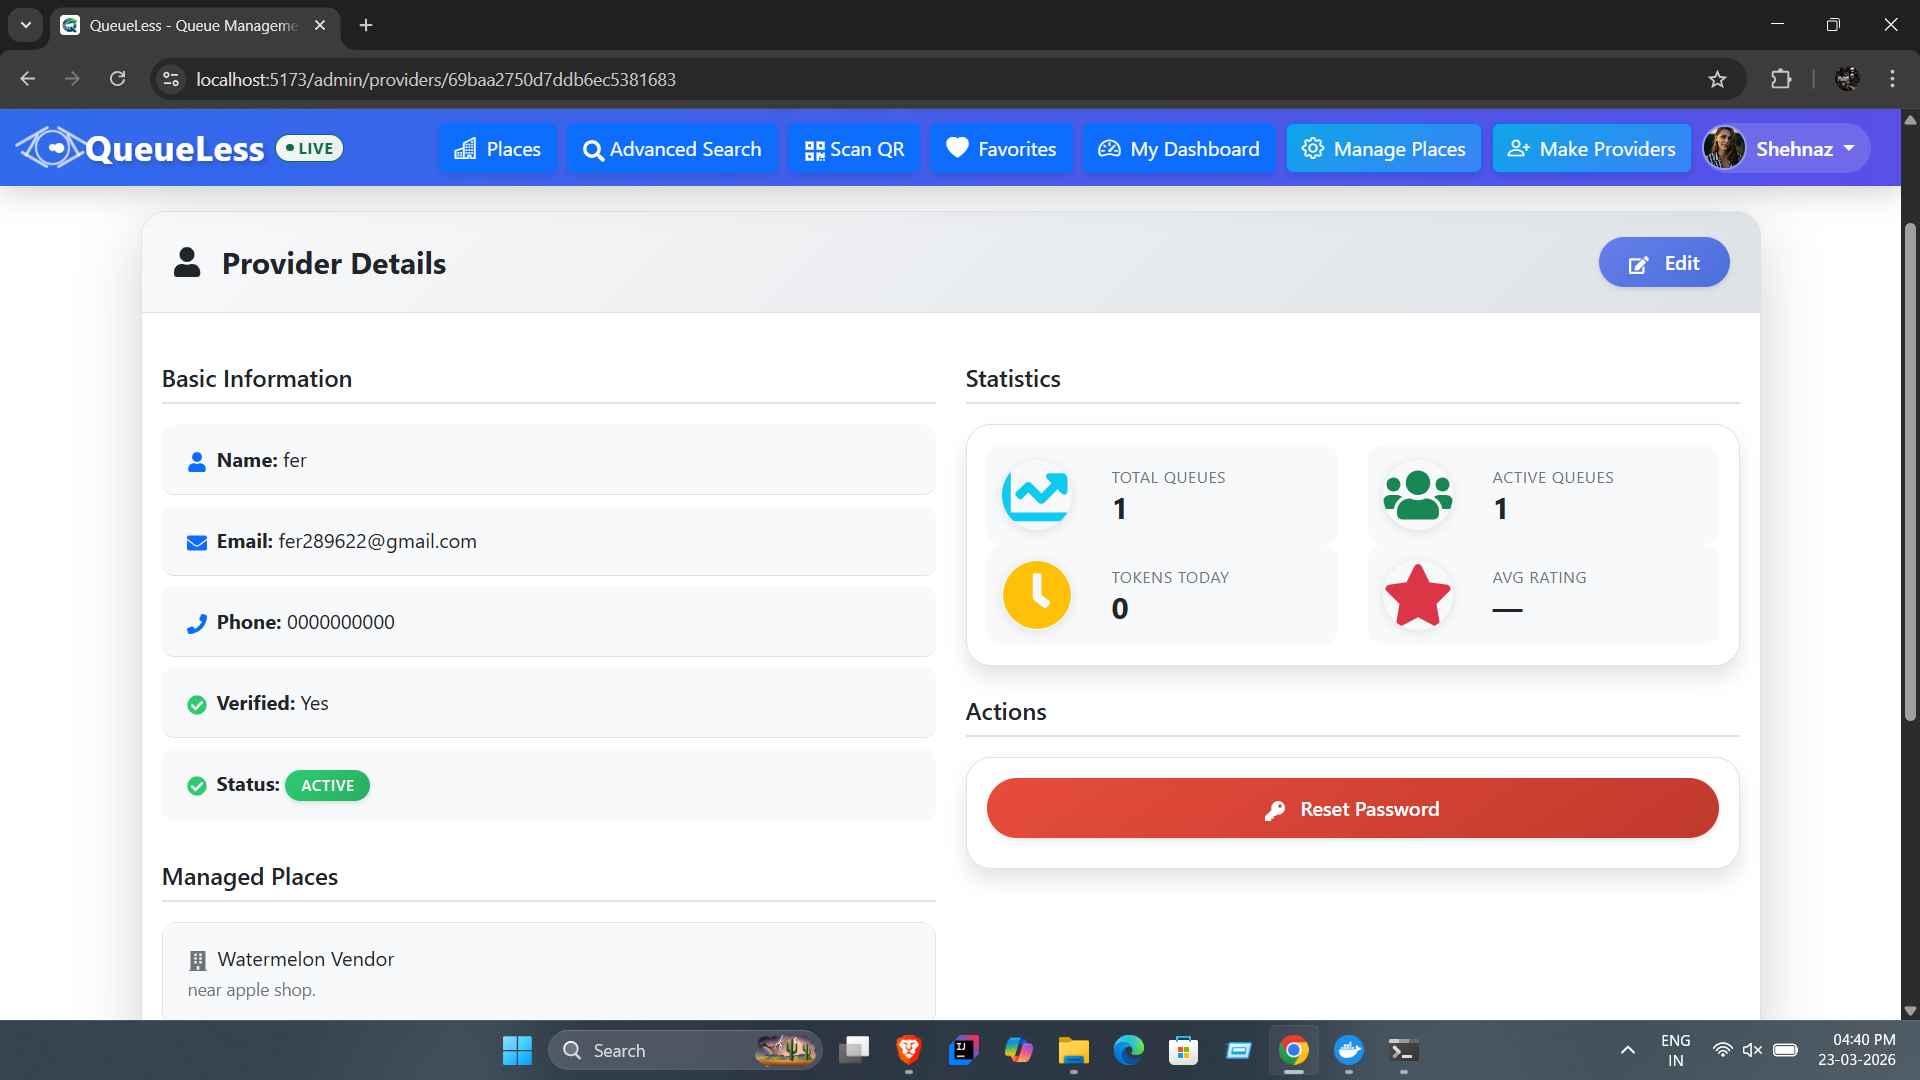Show hidden system tray icons
Screen dimensions: 1920x1080
[1628, 1050]
